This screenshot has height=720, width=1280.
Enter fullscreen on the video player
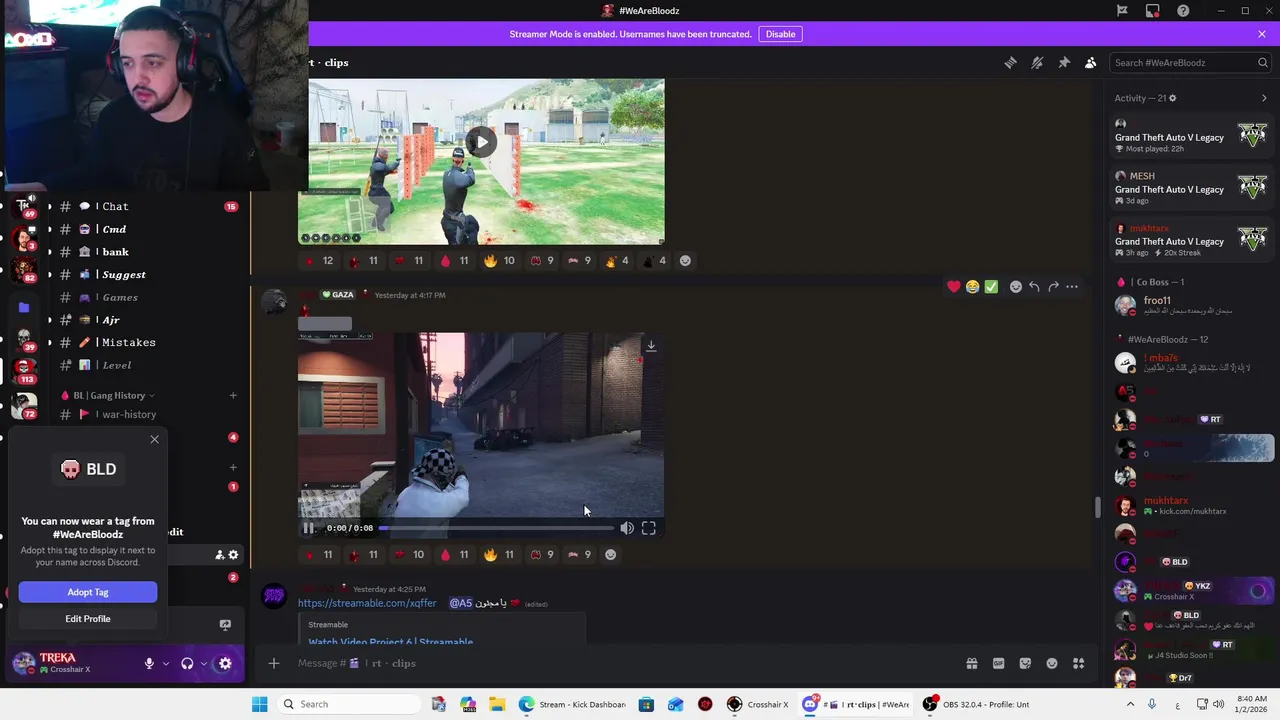[x=649, y=528]
